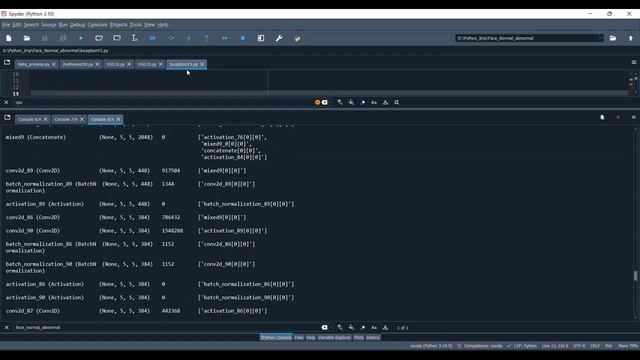Switch to History pane tab
Screen dimensions: 640x360
[x=373, y=338]
